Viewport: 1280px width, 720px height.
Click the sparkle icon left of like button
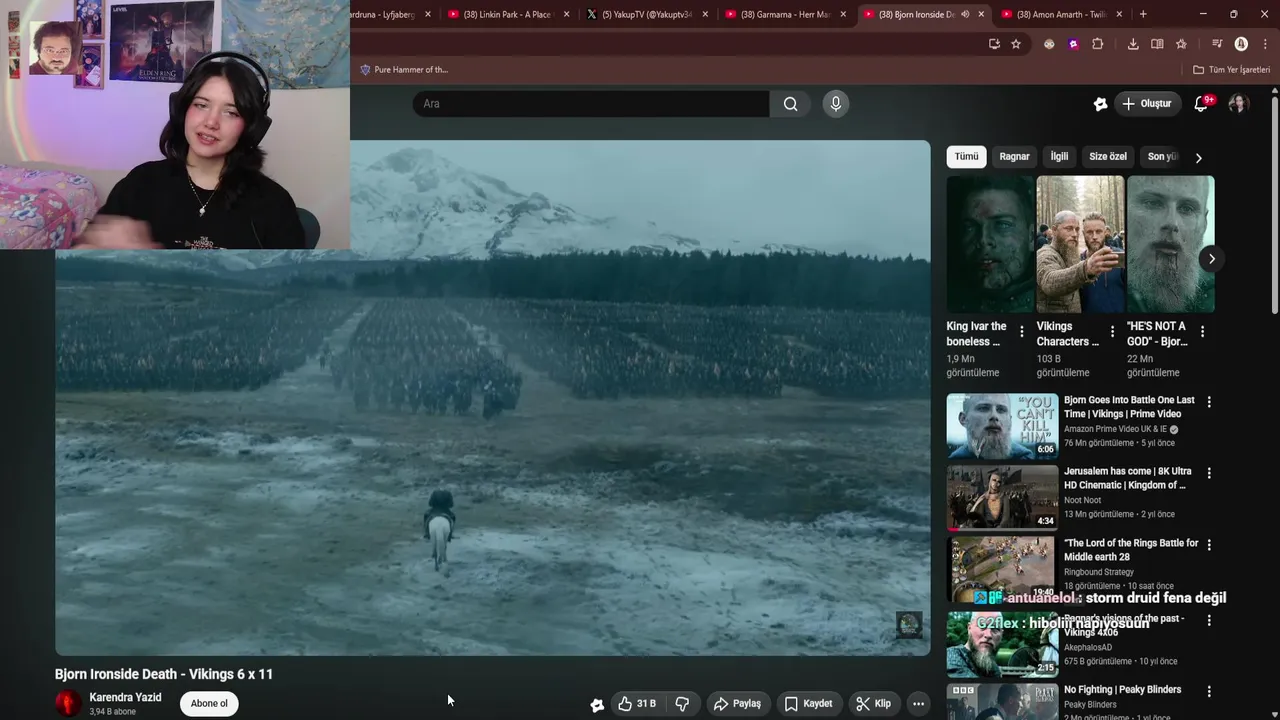tap(597, 705)
